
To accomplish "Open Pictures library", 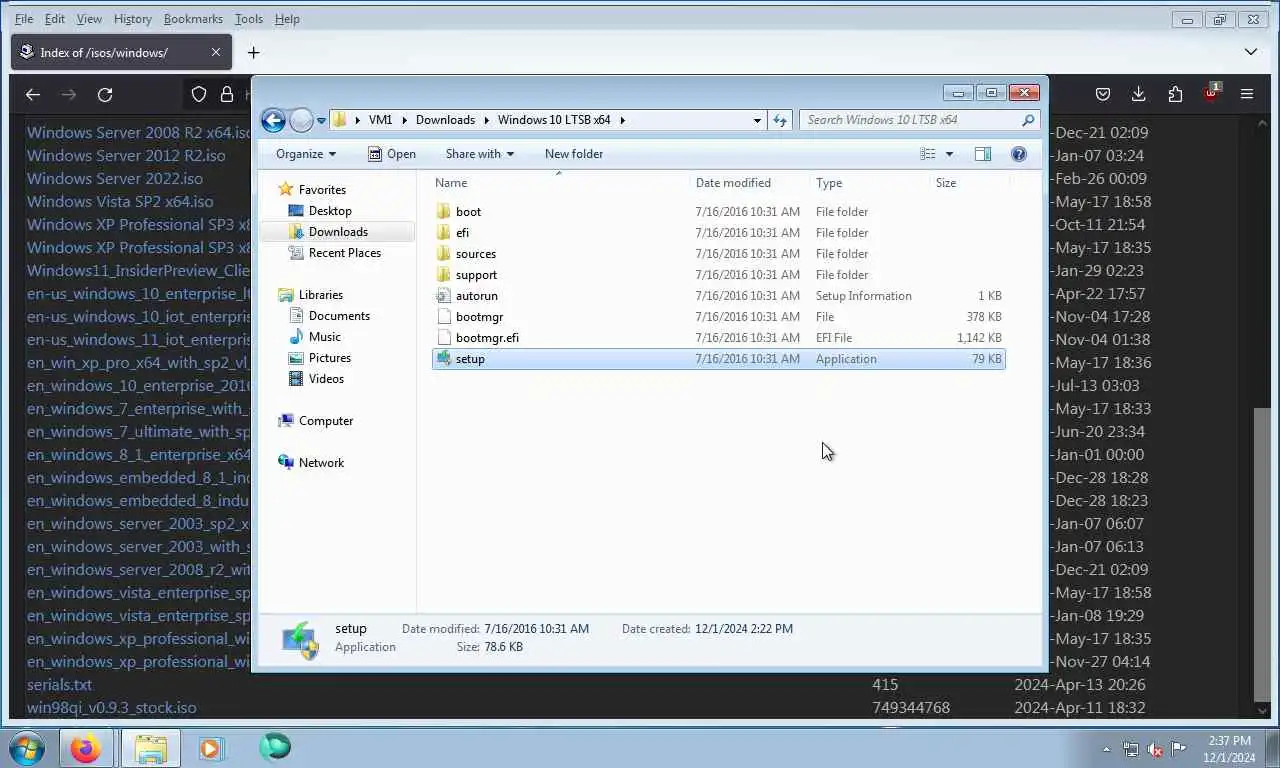I will [329, 358].
